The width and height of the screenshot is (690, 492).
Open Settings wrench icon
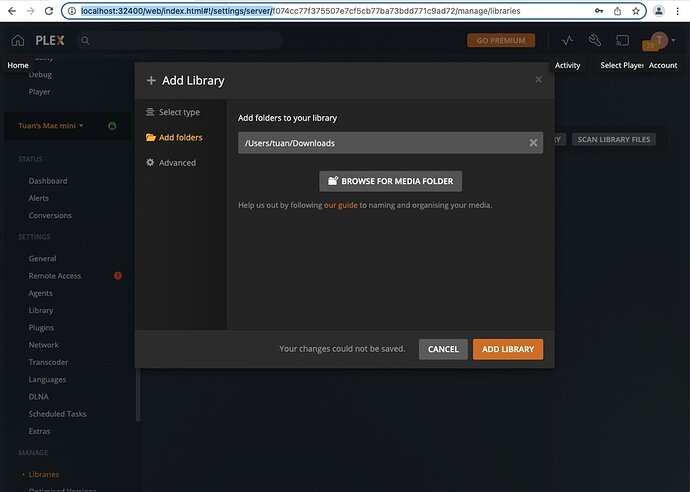coord(595,40)
